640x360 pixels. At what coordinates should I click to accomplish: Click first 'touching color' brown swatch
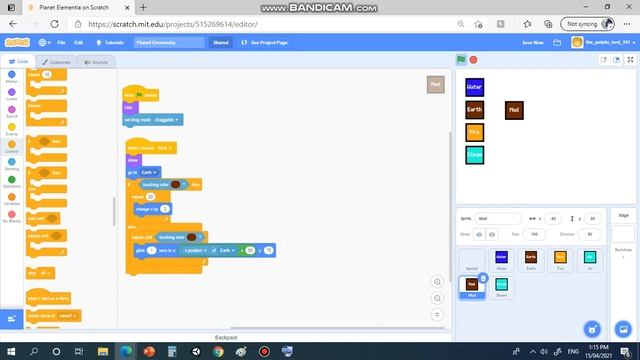tap(176, 184)
